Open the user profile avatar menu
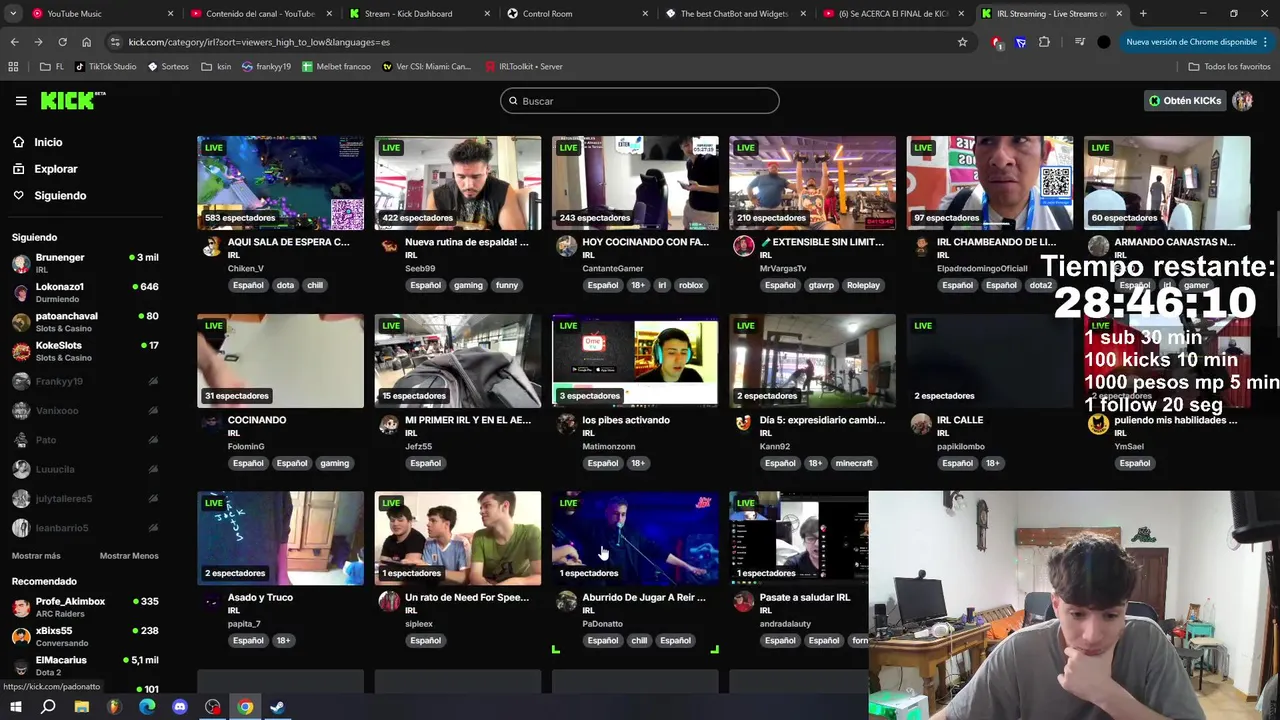The height and width of the screenshot is (720, 1280). click(x=1243, y=101)
